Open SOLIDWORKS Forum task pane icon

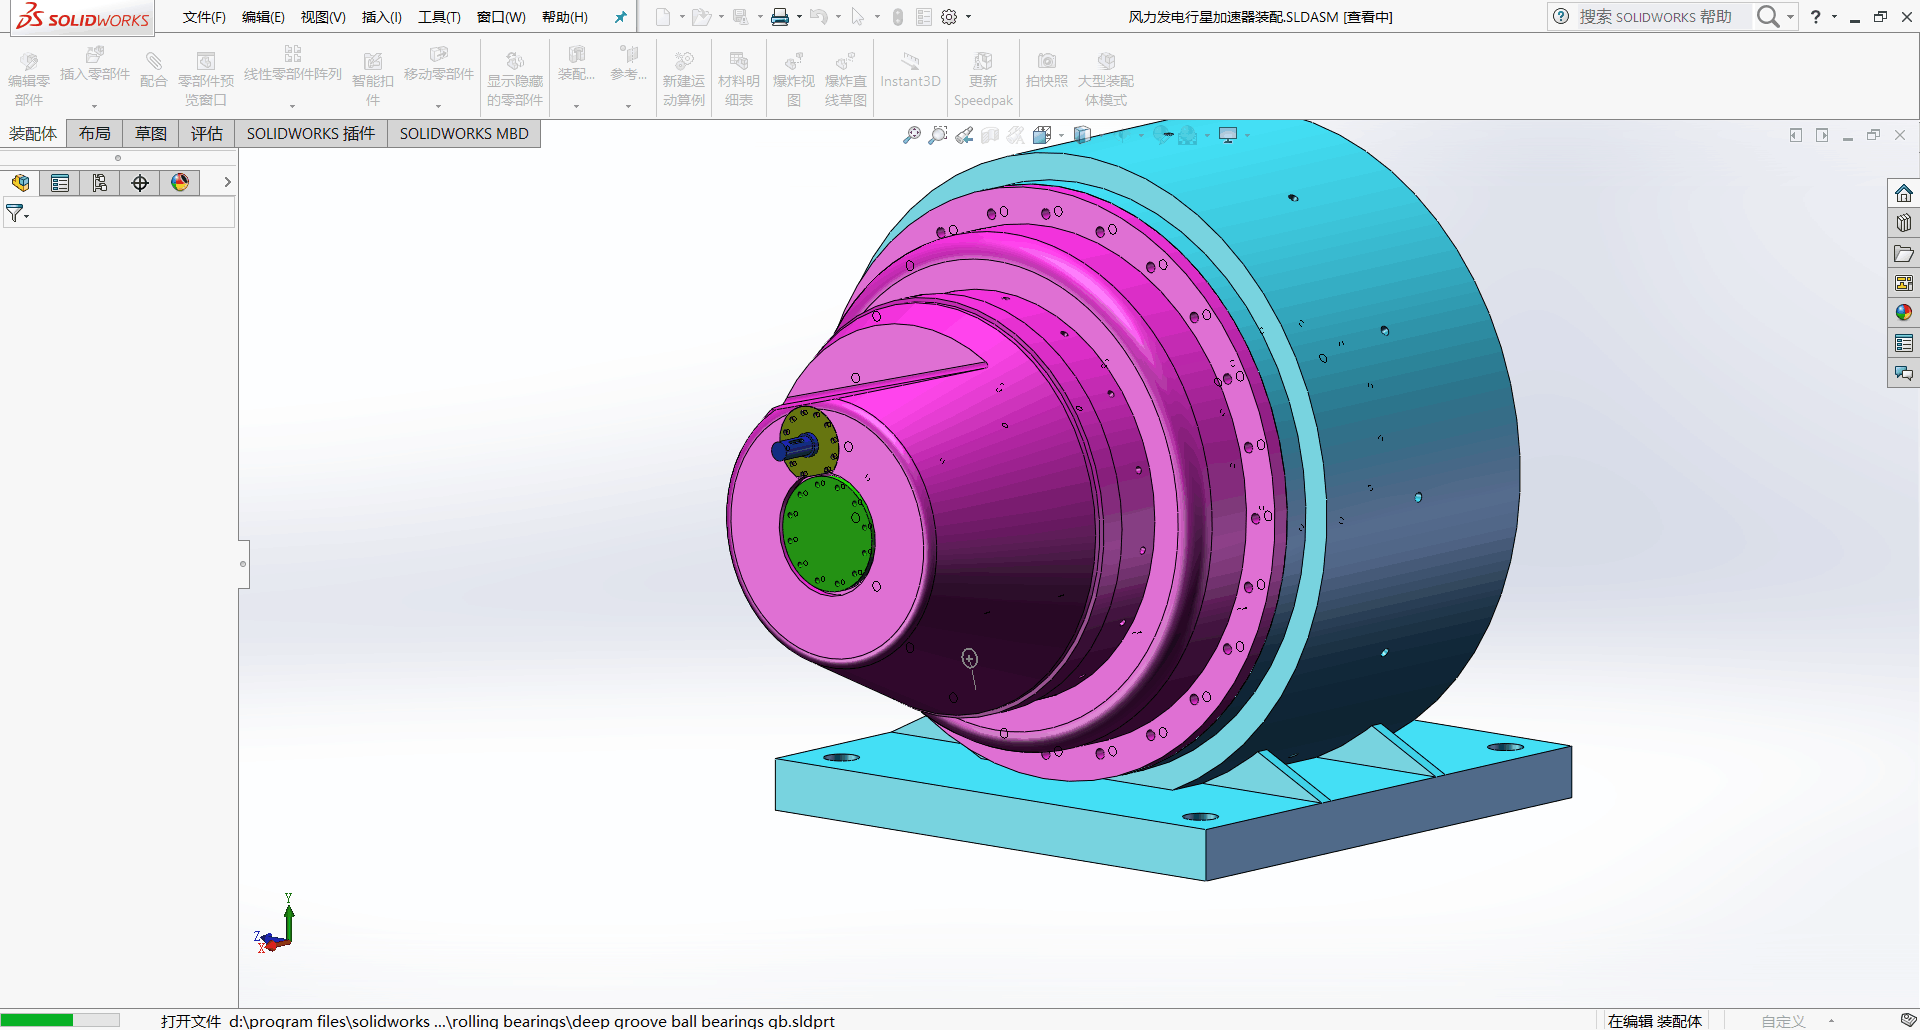coord(1904,373)
